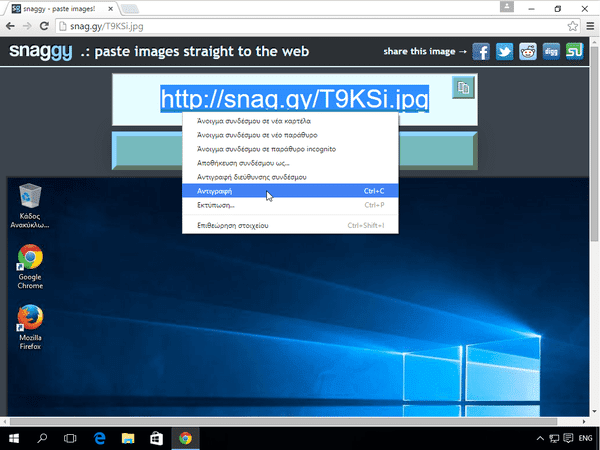Open File Explorer from taskbar
The height and width of the screenshot is (450, 600).
(x=128, y=438)
